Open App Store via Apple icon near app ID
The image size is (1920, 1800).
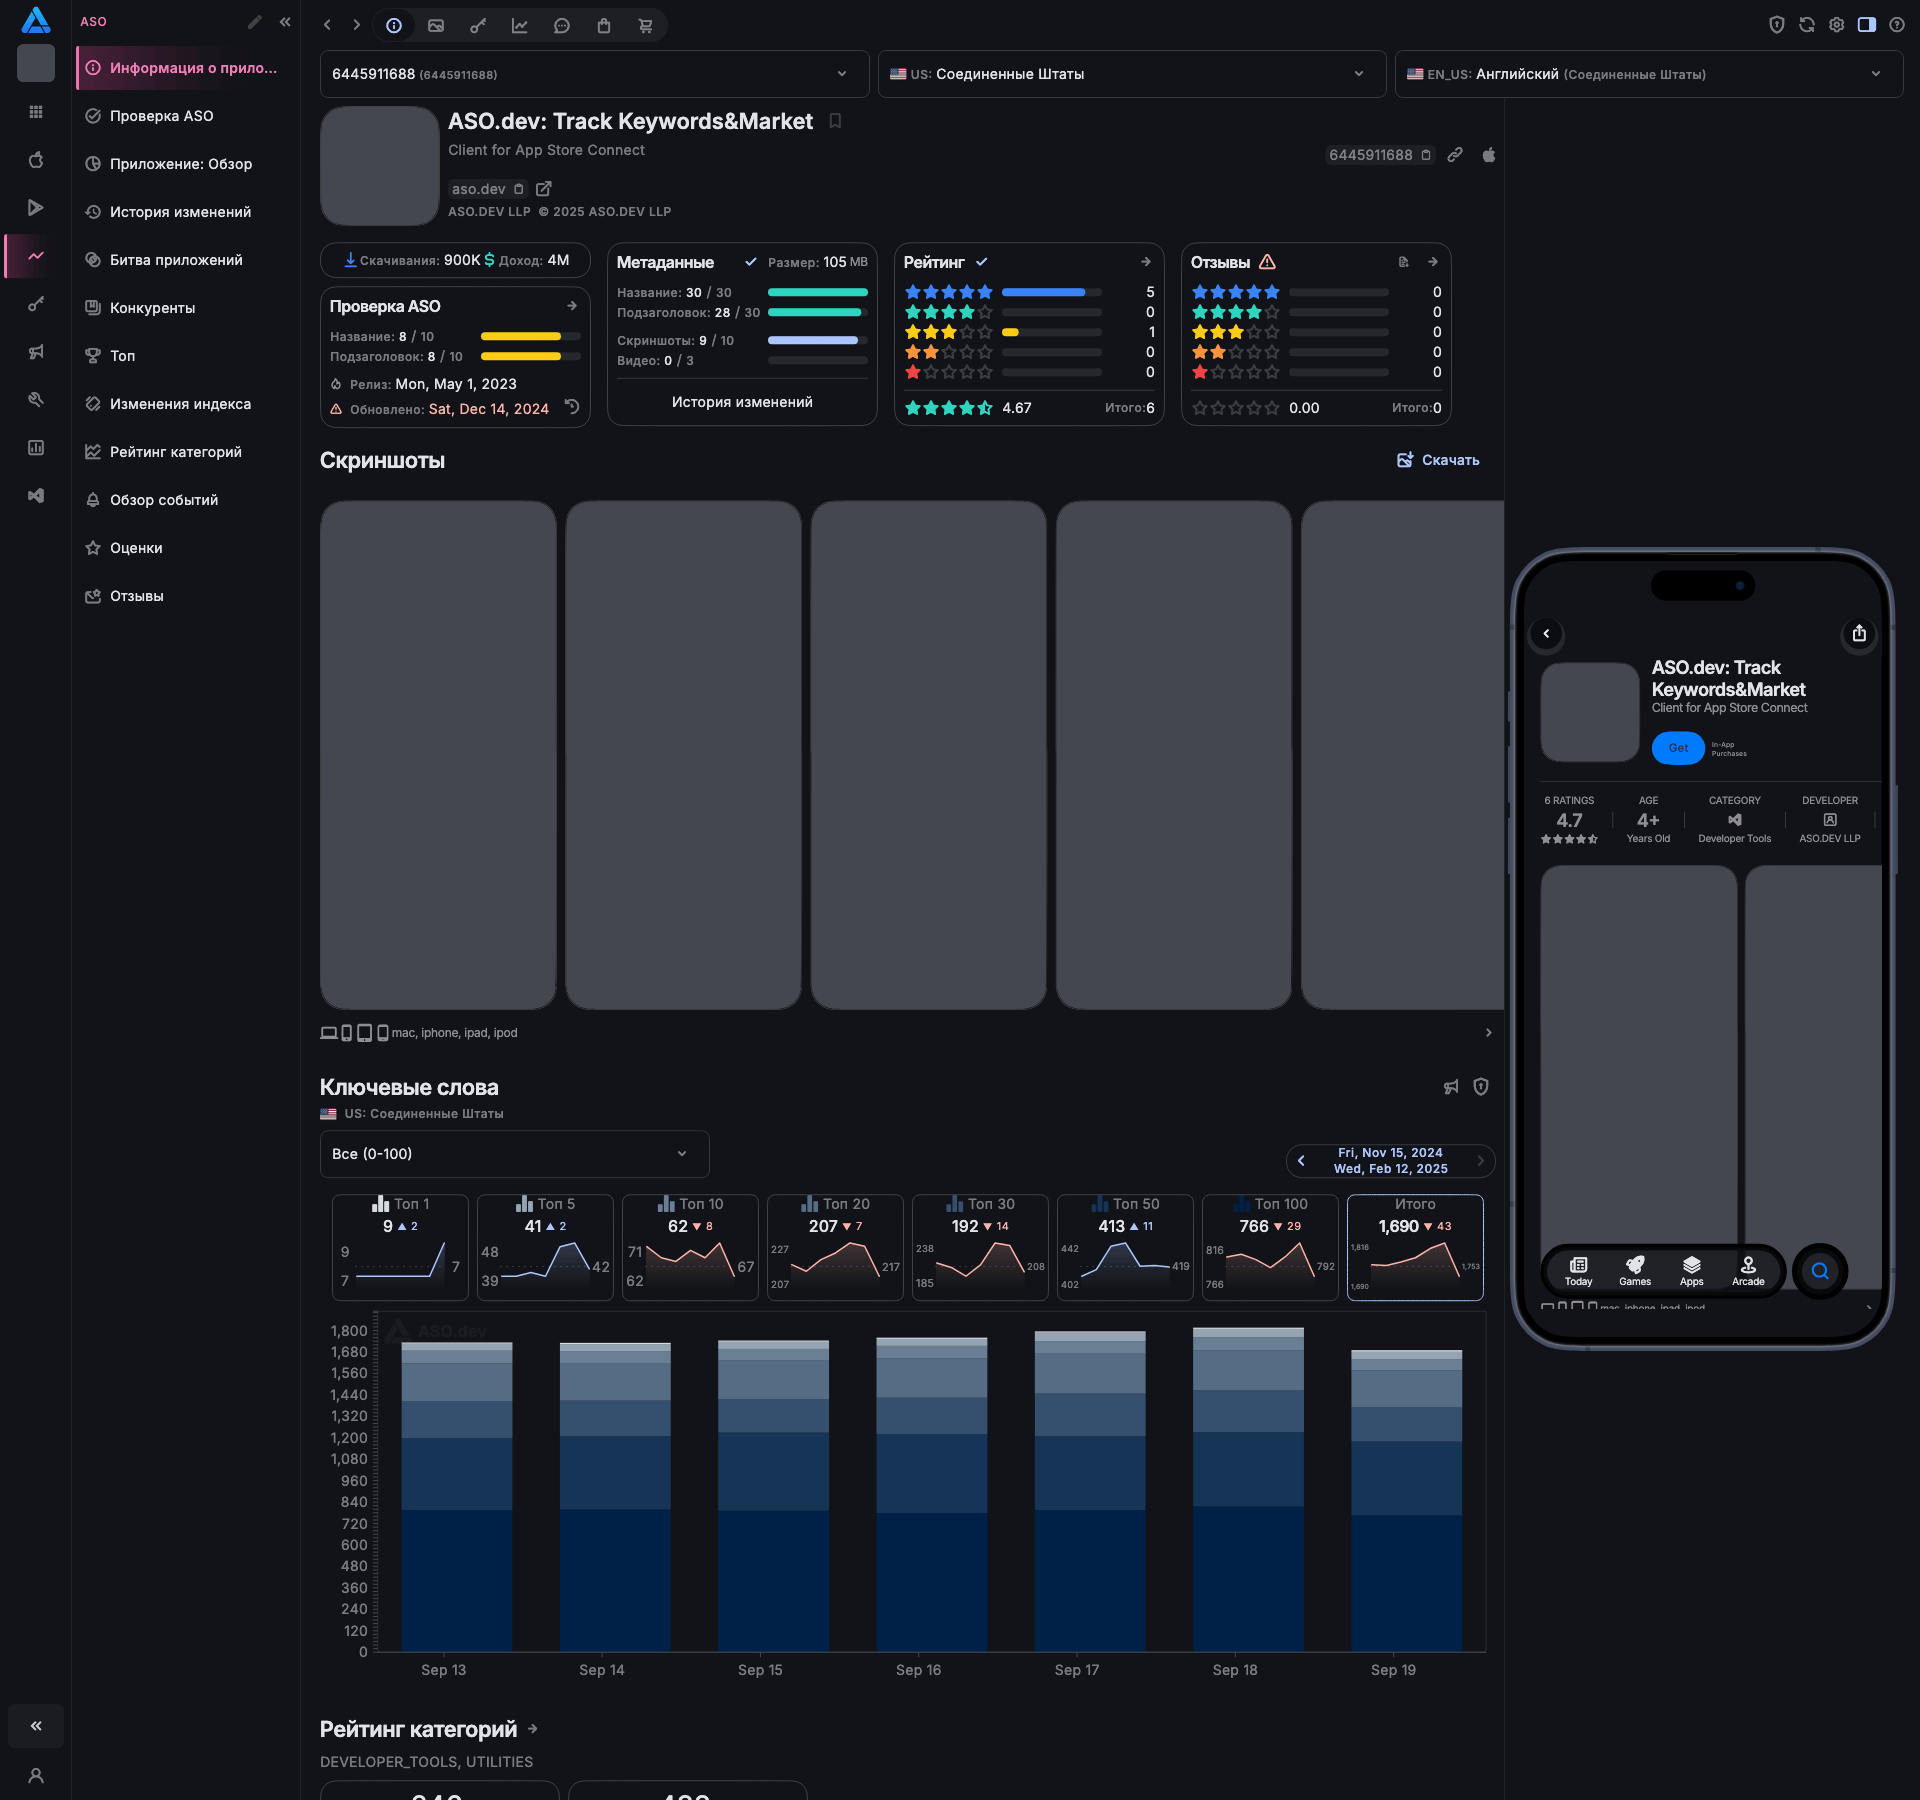coord(1489,155)
